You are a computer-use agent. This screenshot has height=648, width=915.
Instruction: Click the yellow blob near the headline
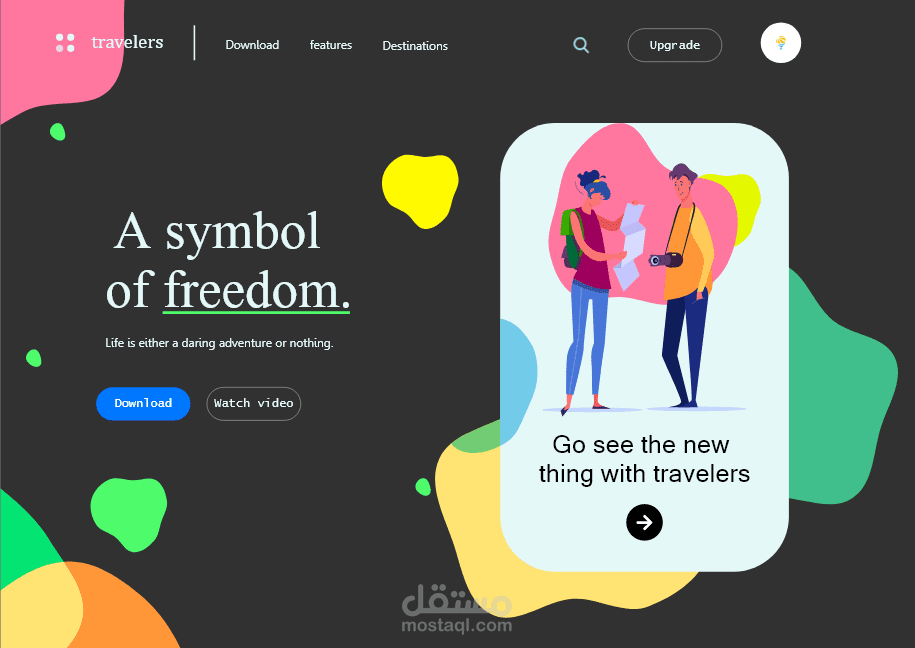pyautogui.click(x=420, y=190)
